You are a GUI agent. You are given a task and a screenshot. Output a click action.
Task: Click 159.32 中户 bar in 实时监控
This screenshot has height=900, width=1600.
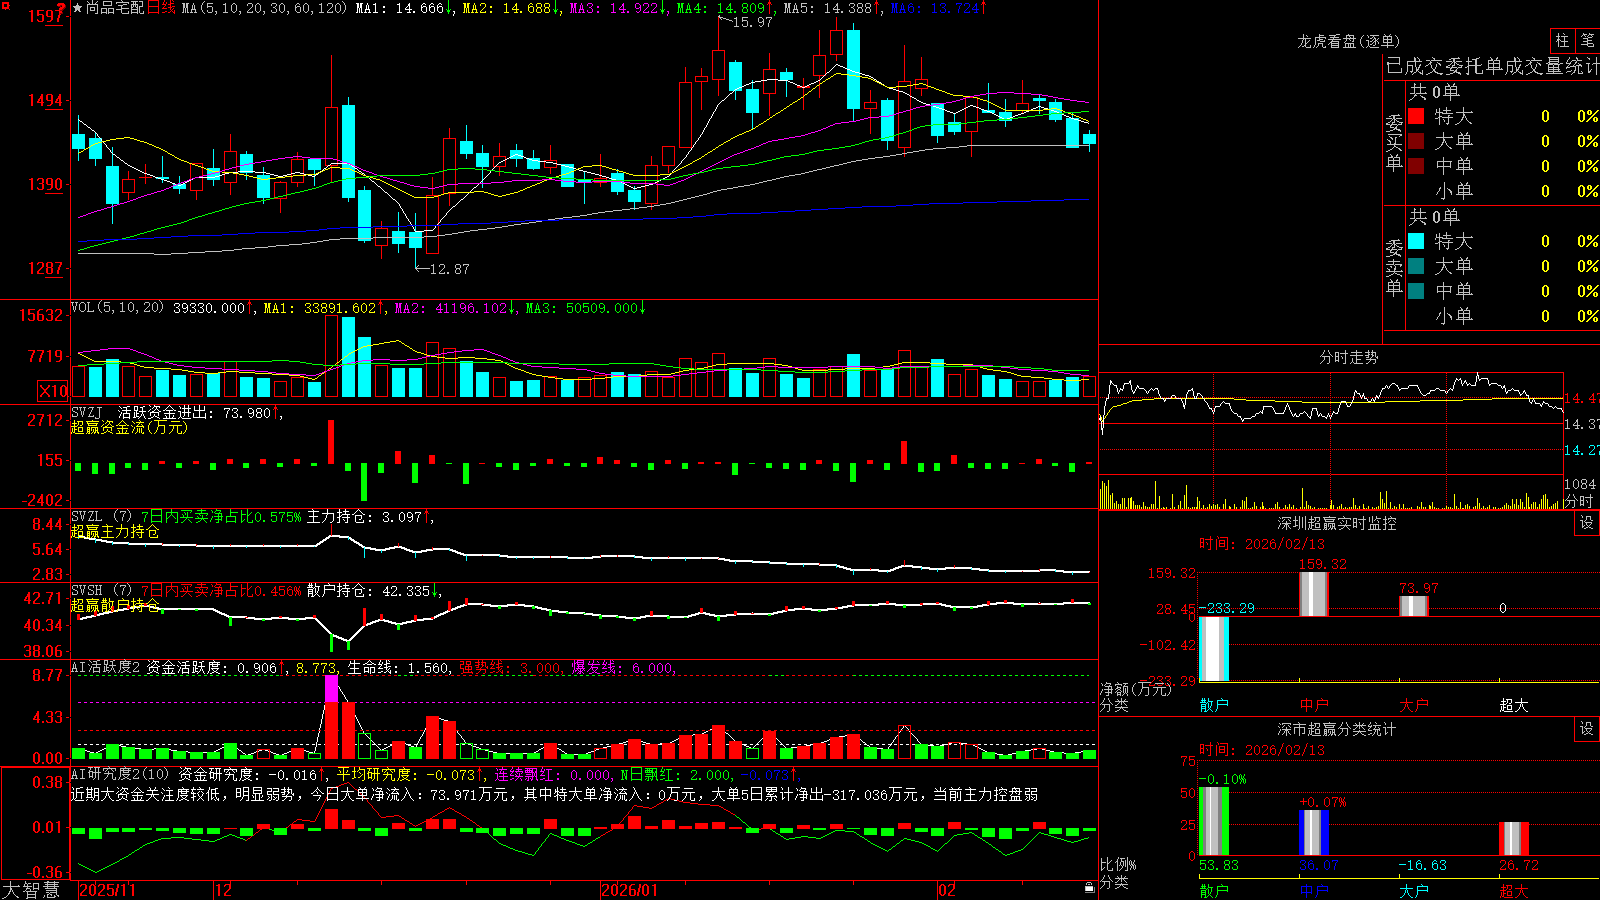(1314, 594)
